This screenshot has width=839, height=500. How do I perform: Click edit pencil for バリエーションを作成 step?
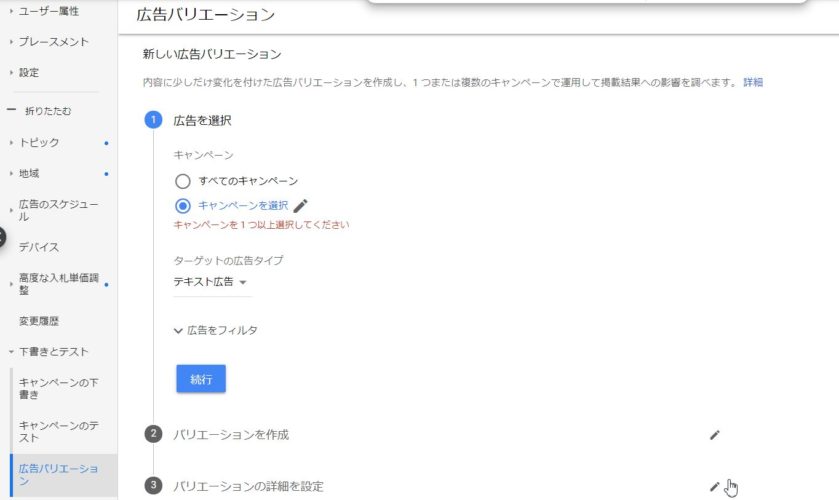(x=714, y=435)
